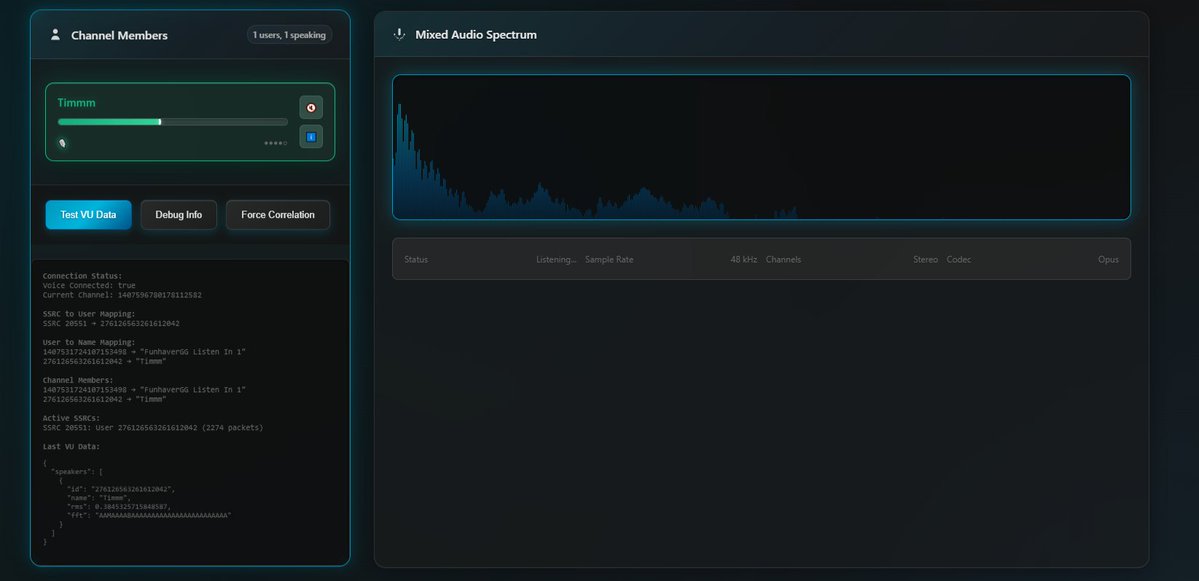Screen dimensions: 1199x581
Task: Open Timmm's info with the blue i icon
Action: pos(310,136)
